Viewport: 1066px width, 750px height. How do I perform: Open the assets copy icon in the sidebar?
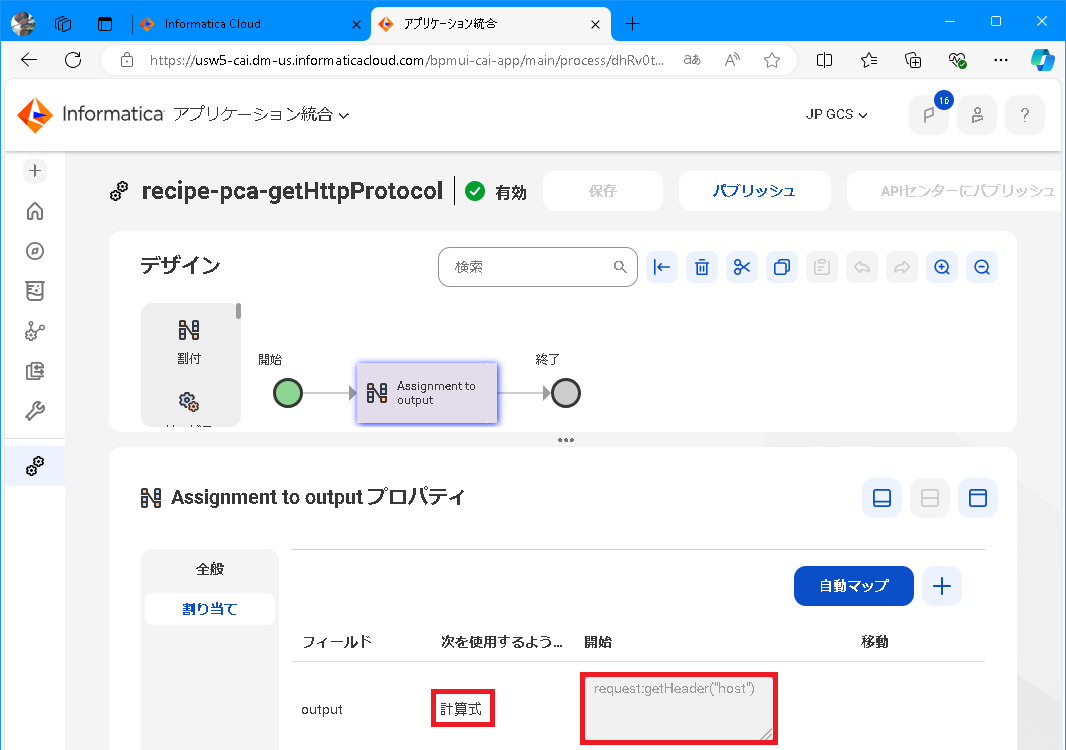point(35,371)
